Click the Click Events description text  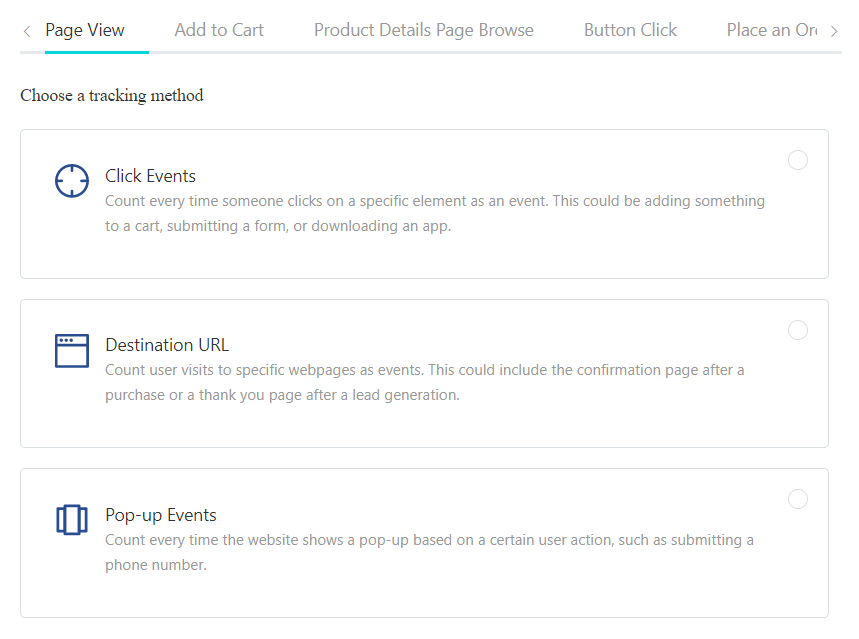point(434,213)
